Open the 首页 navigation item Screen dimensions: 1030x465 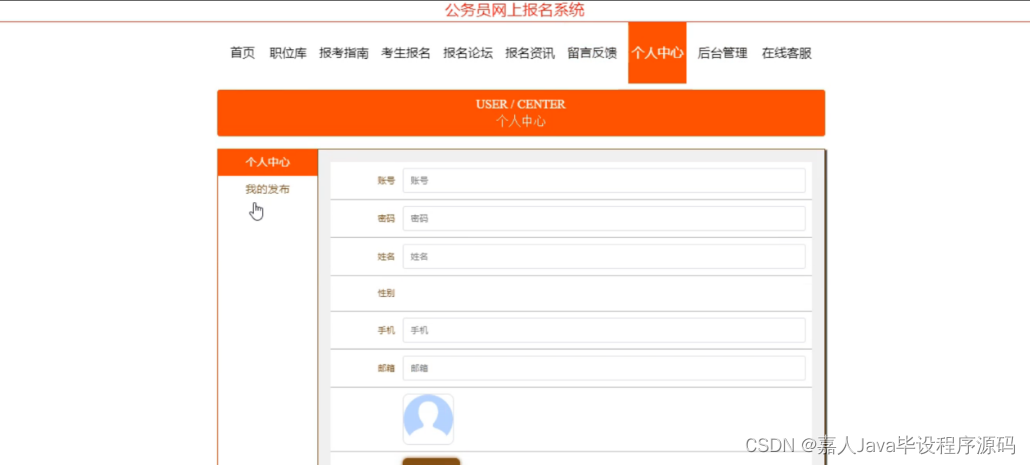pos(242,53)
